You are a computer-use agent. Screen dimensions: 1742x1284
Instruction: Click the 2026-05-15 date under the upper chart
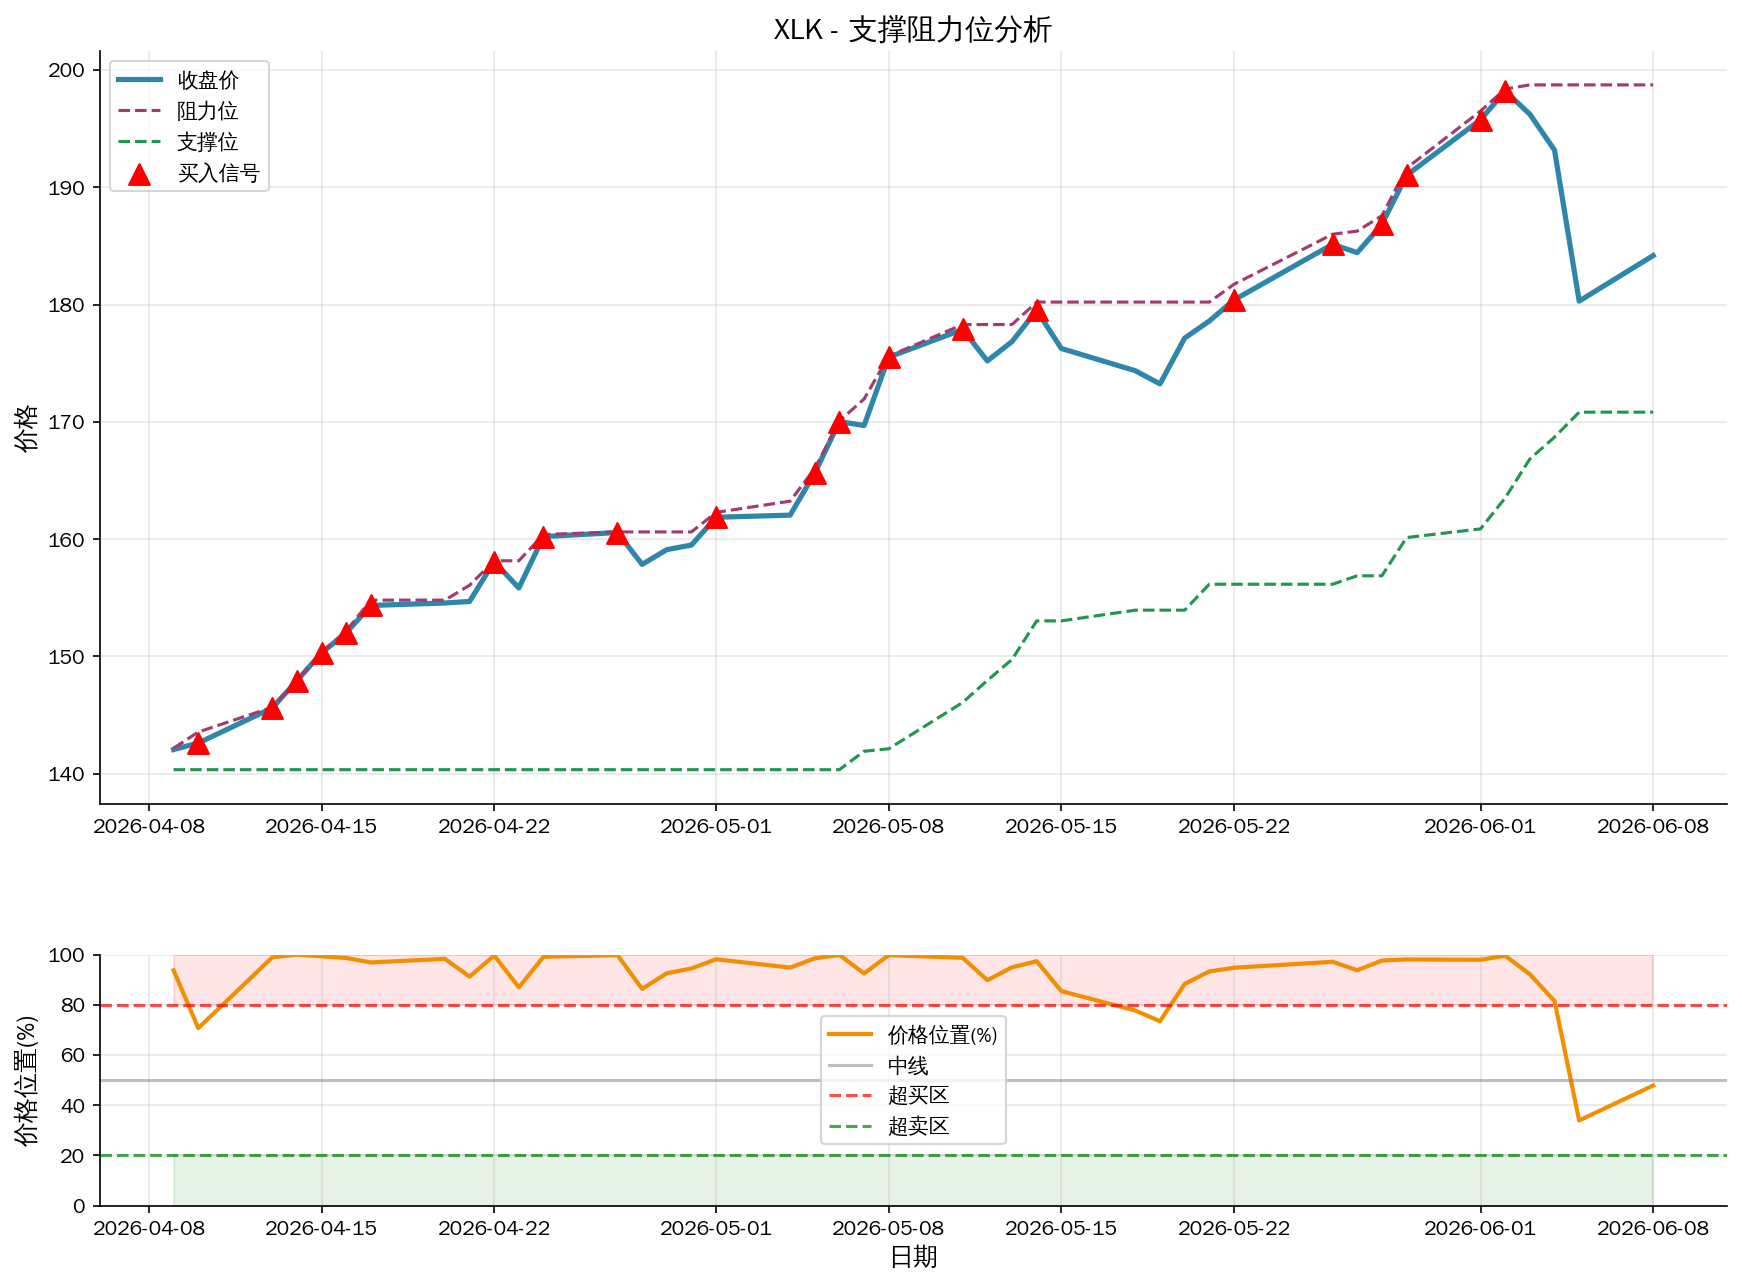[x=1061, y=827]
